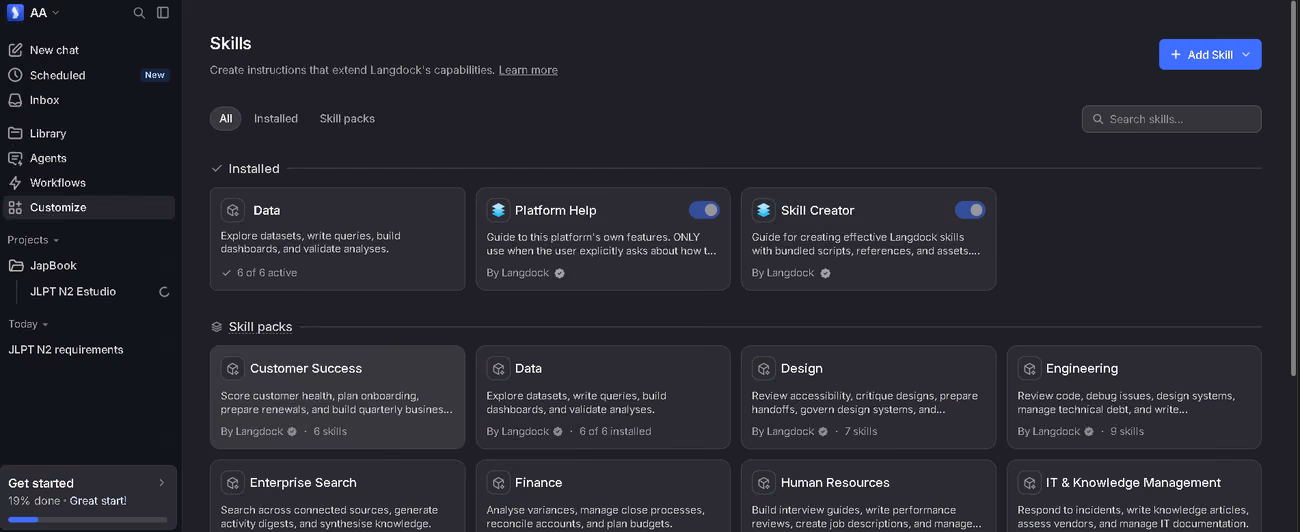Viewport: 1300px width, 532px height.
Task: Click the cube icon on installed Data card
Action: click(x=233, y=210)
